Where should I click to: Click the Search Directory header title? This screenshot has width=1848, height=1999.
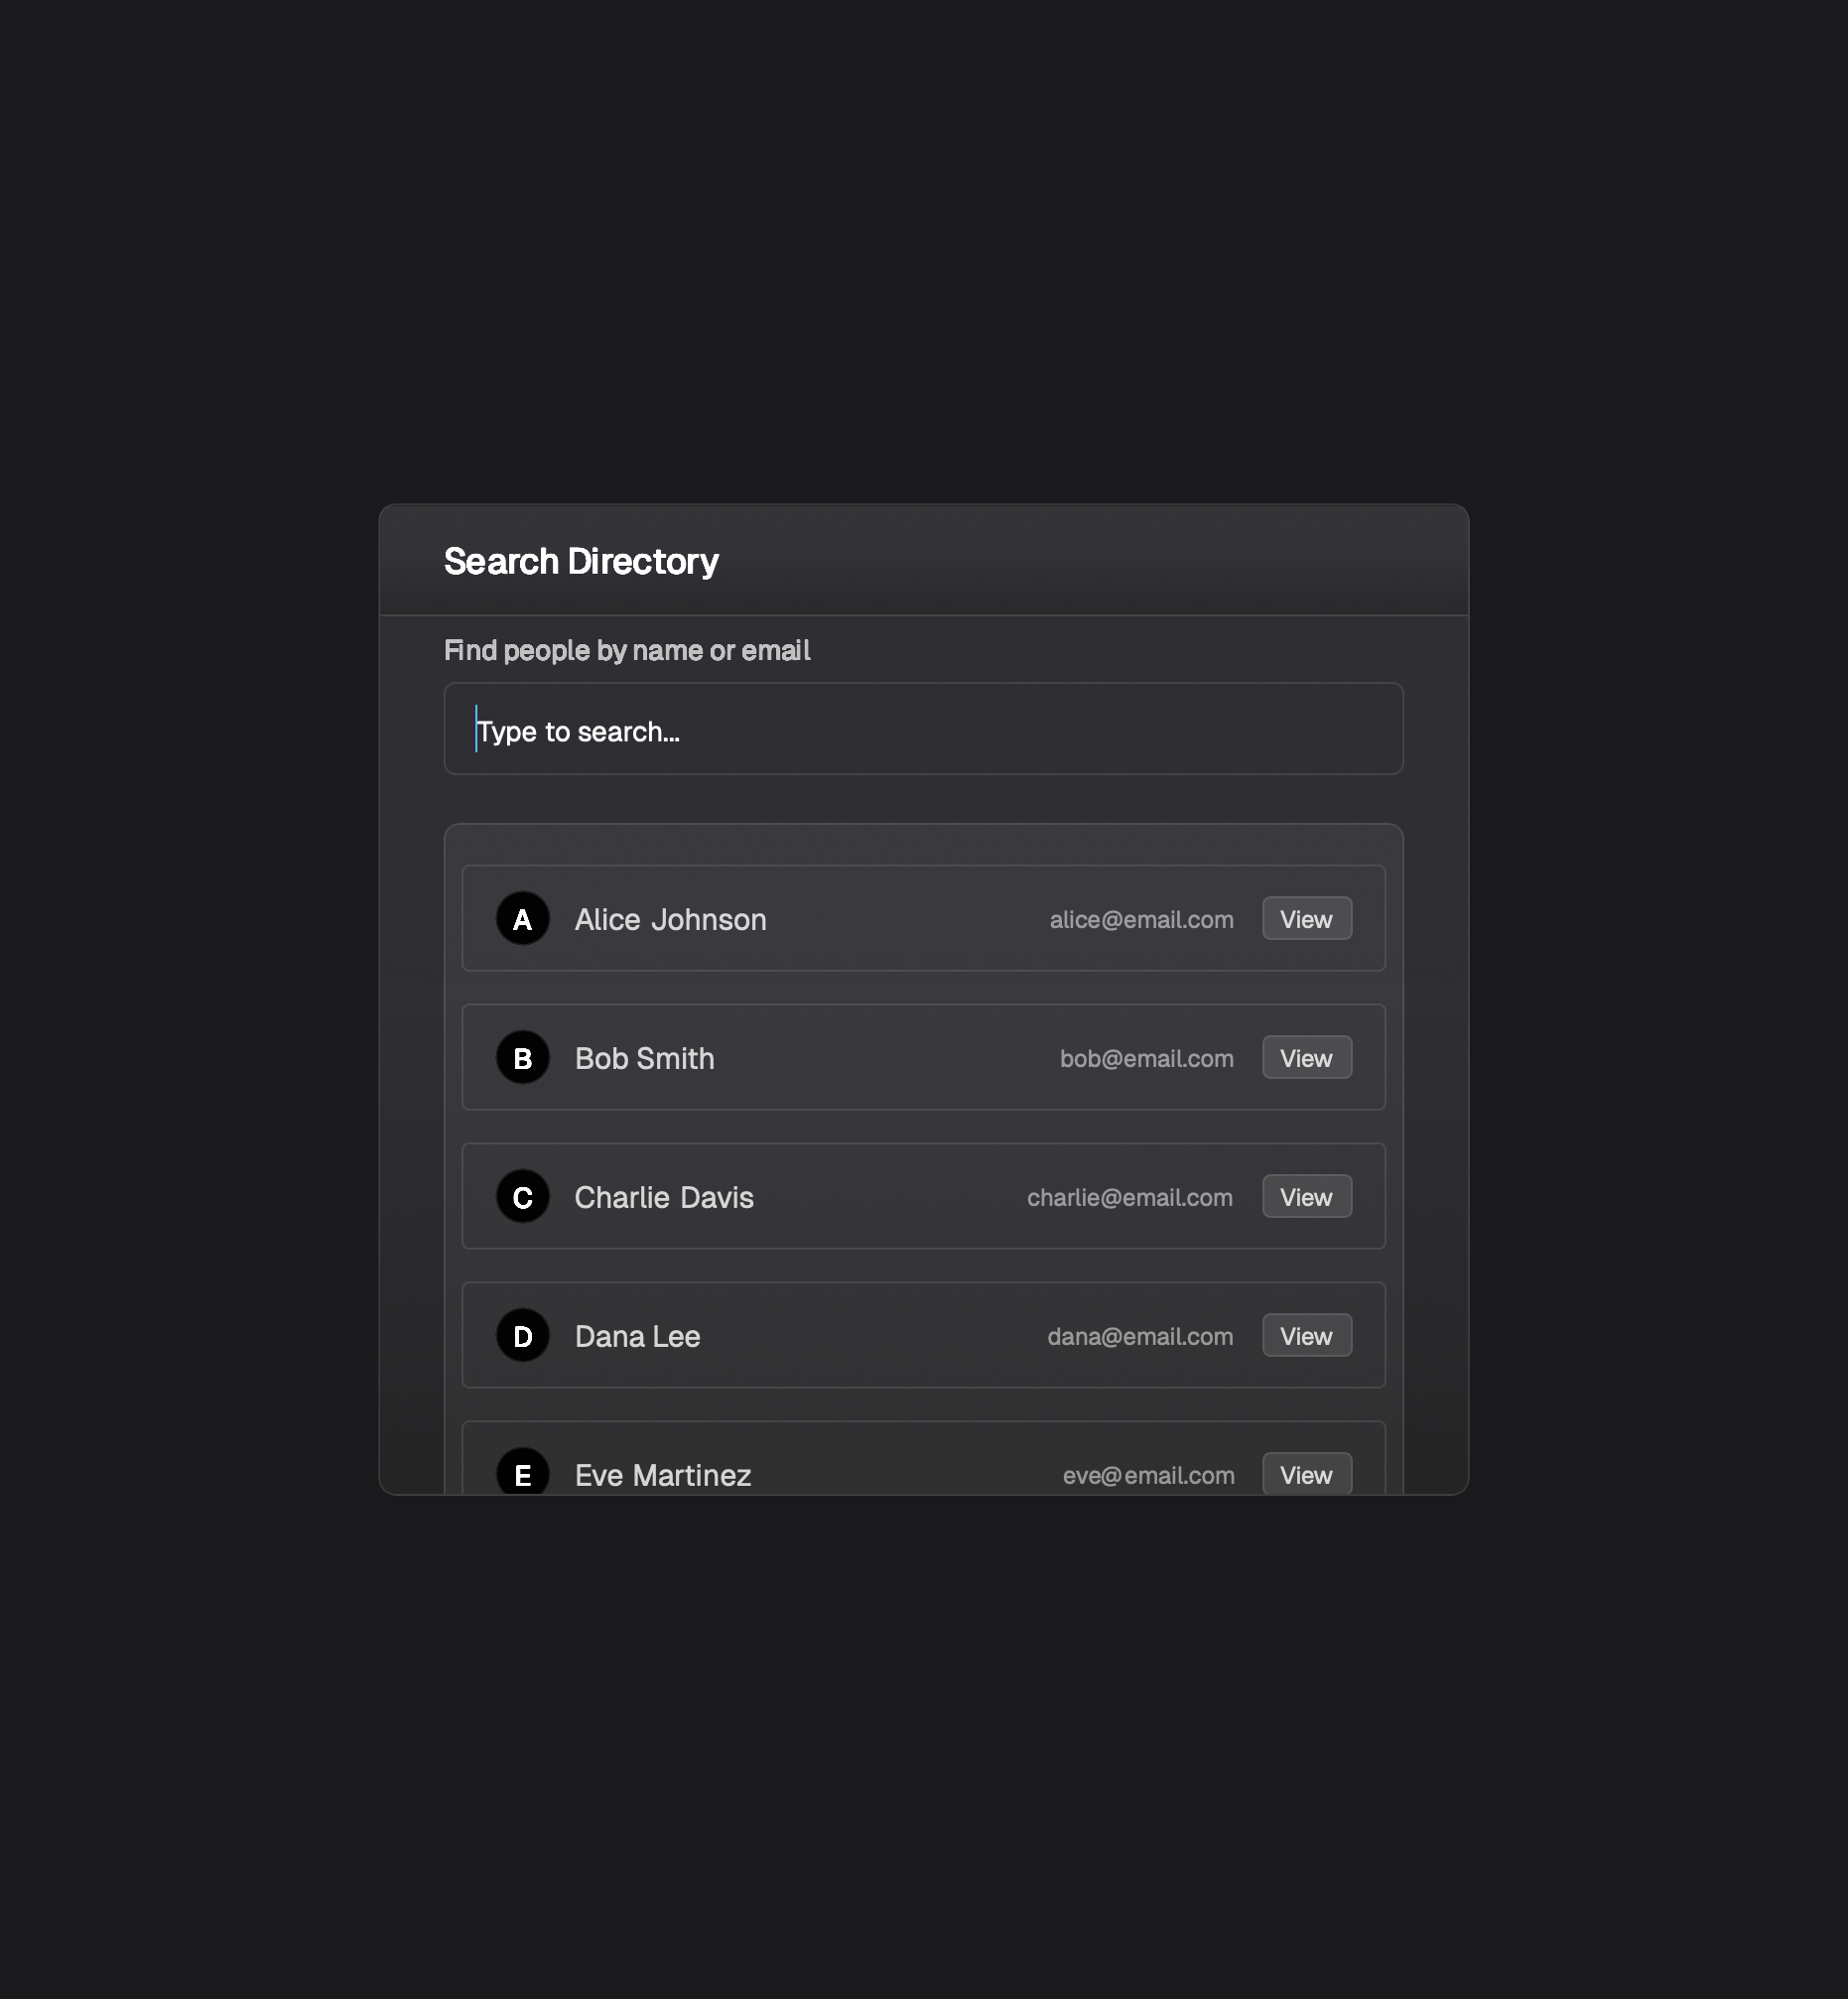click(580, 560)
